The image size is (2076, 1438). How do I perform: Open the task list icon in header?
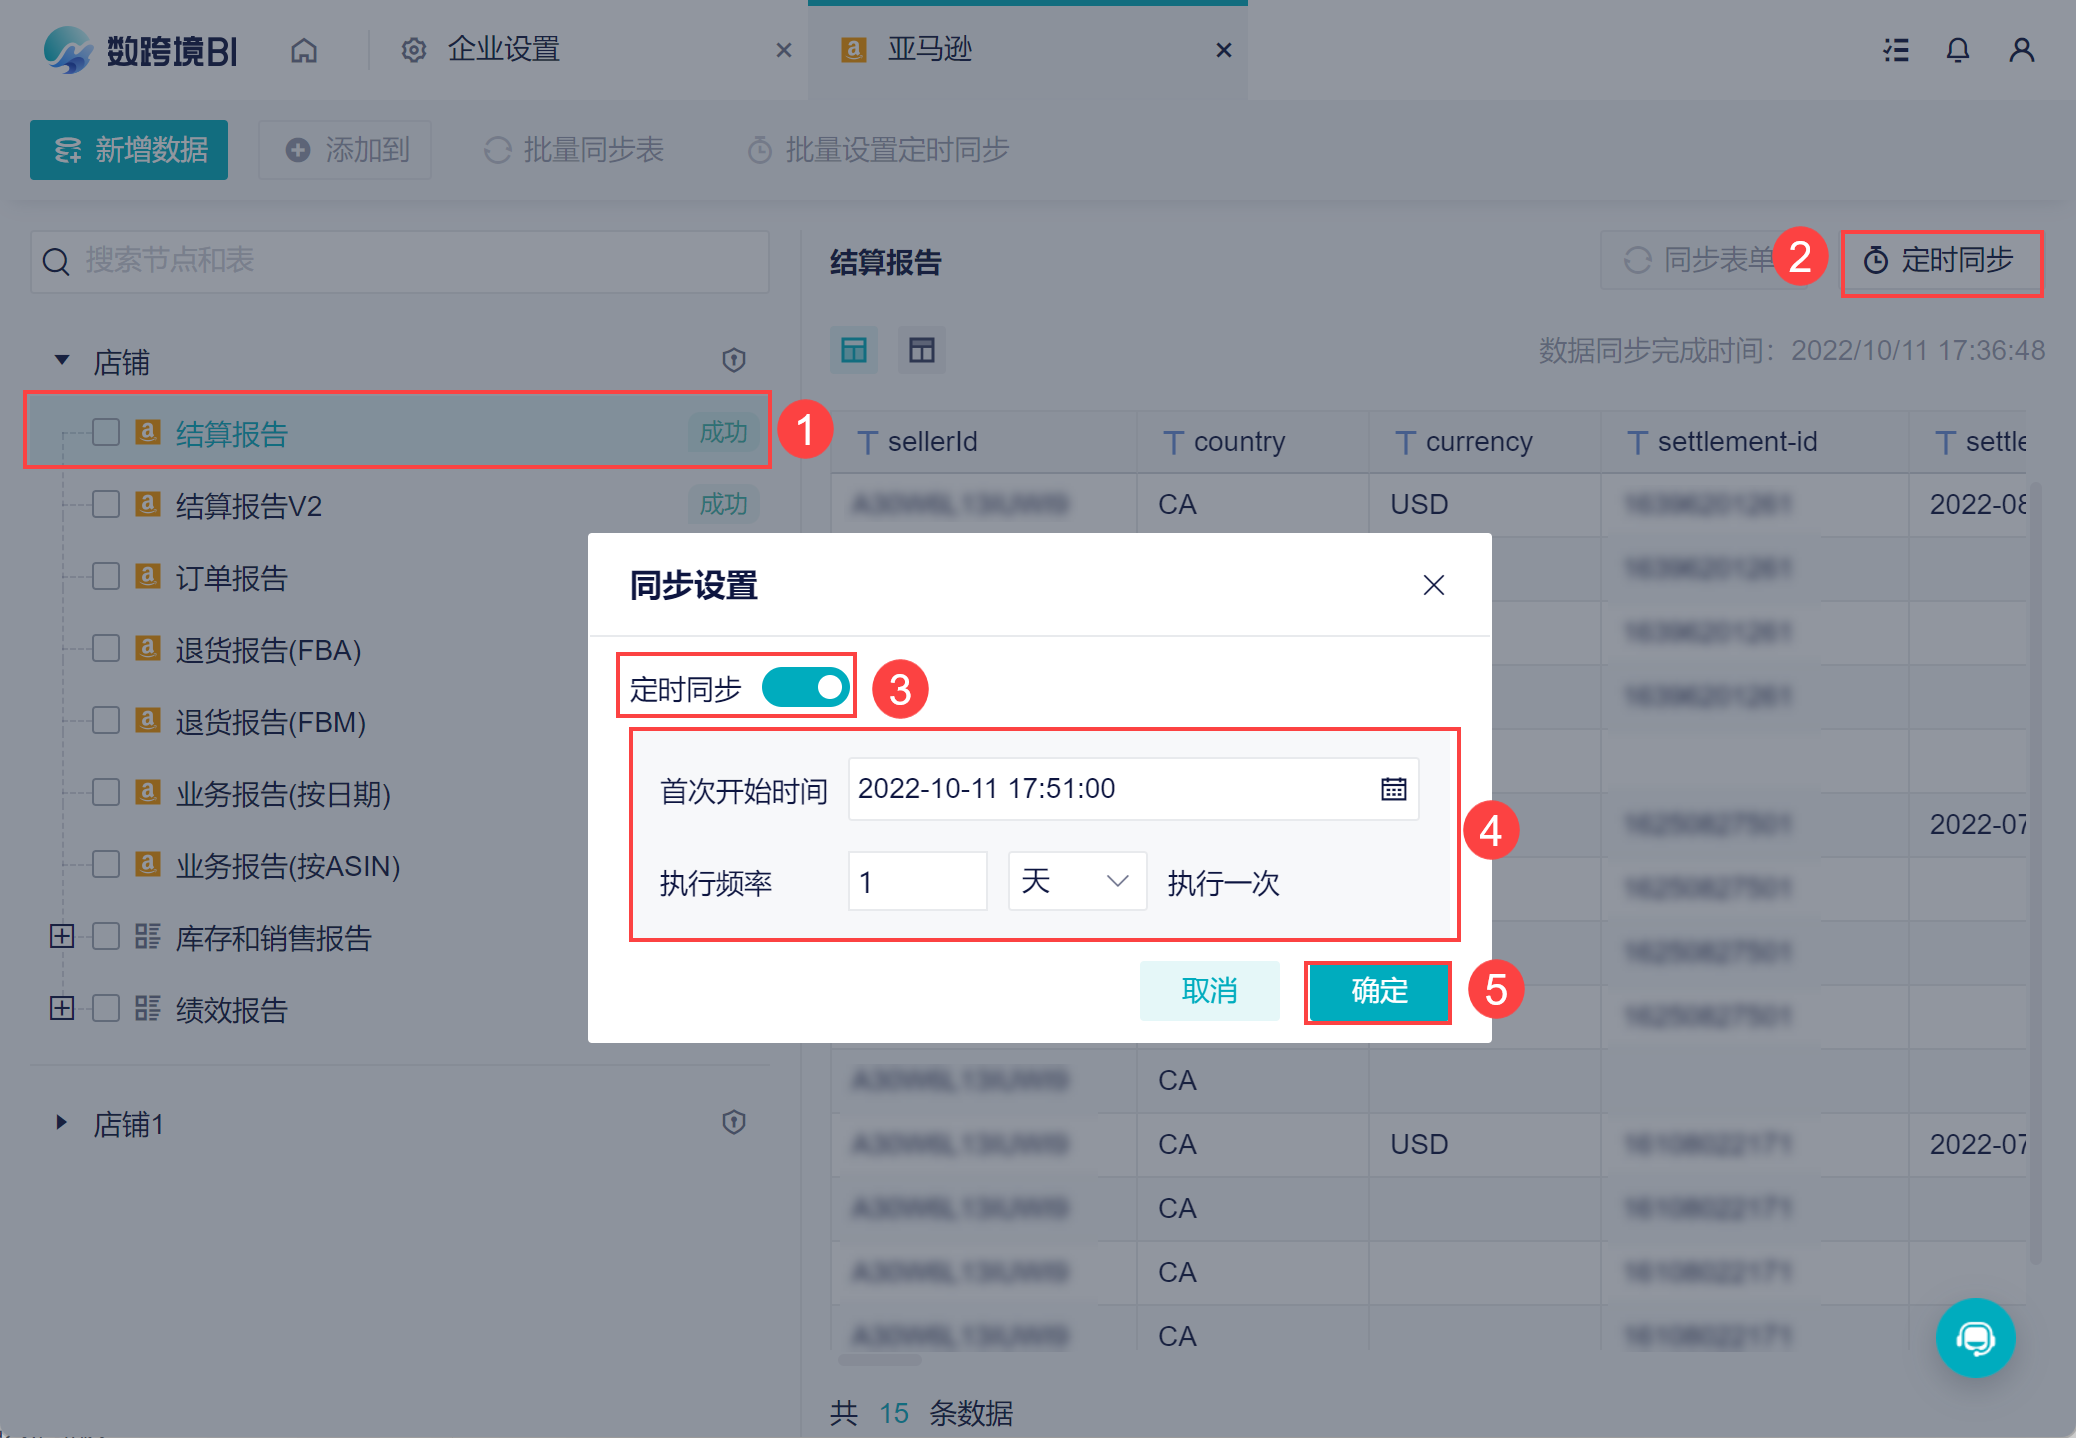1895,50
